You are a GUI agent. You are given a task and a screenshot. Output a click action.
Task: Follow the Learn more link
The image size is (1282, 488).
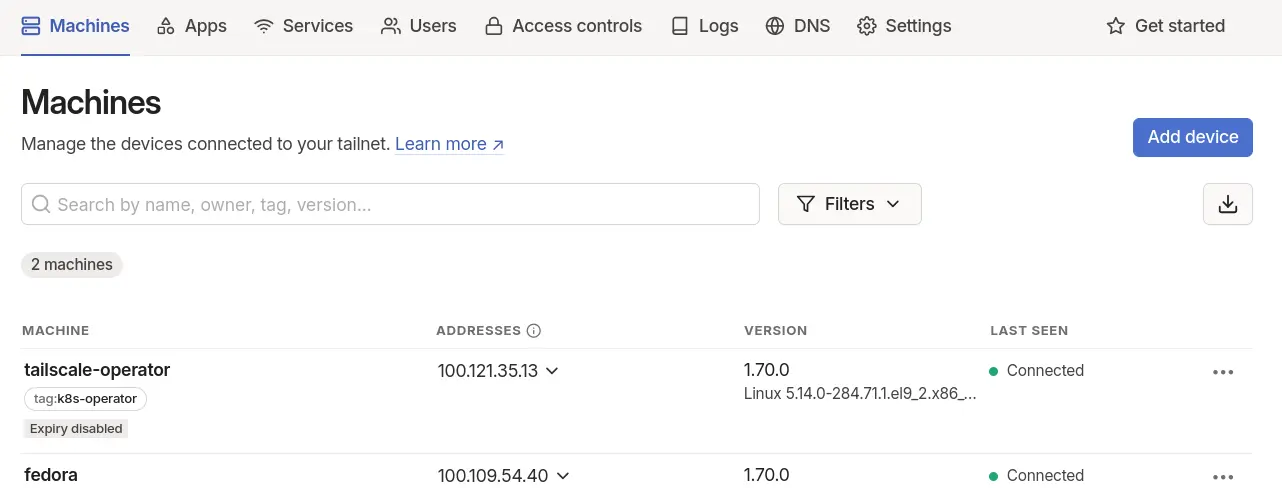(x=450, y=144)
